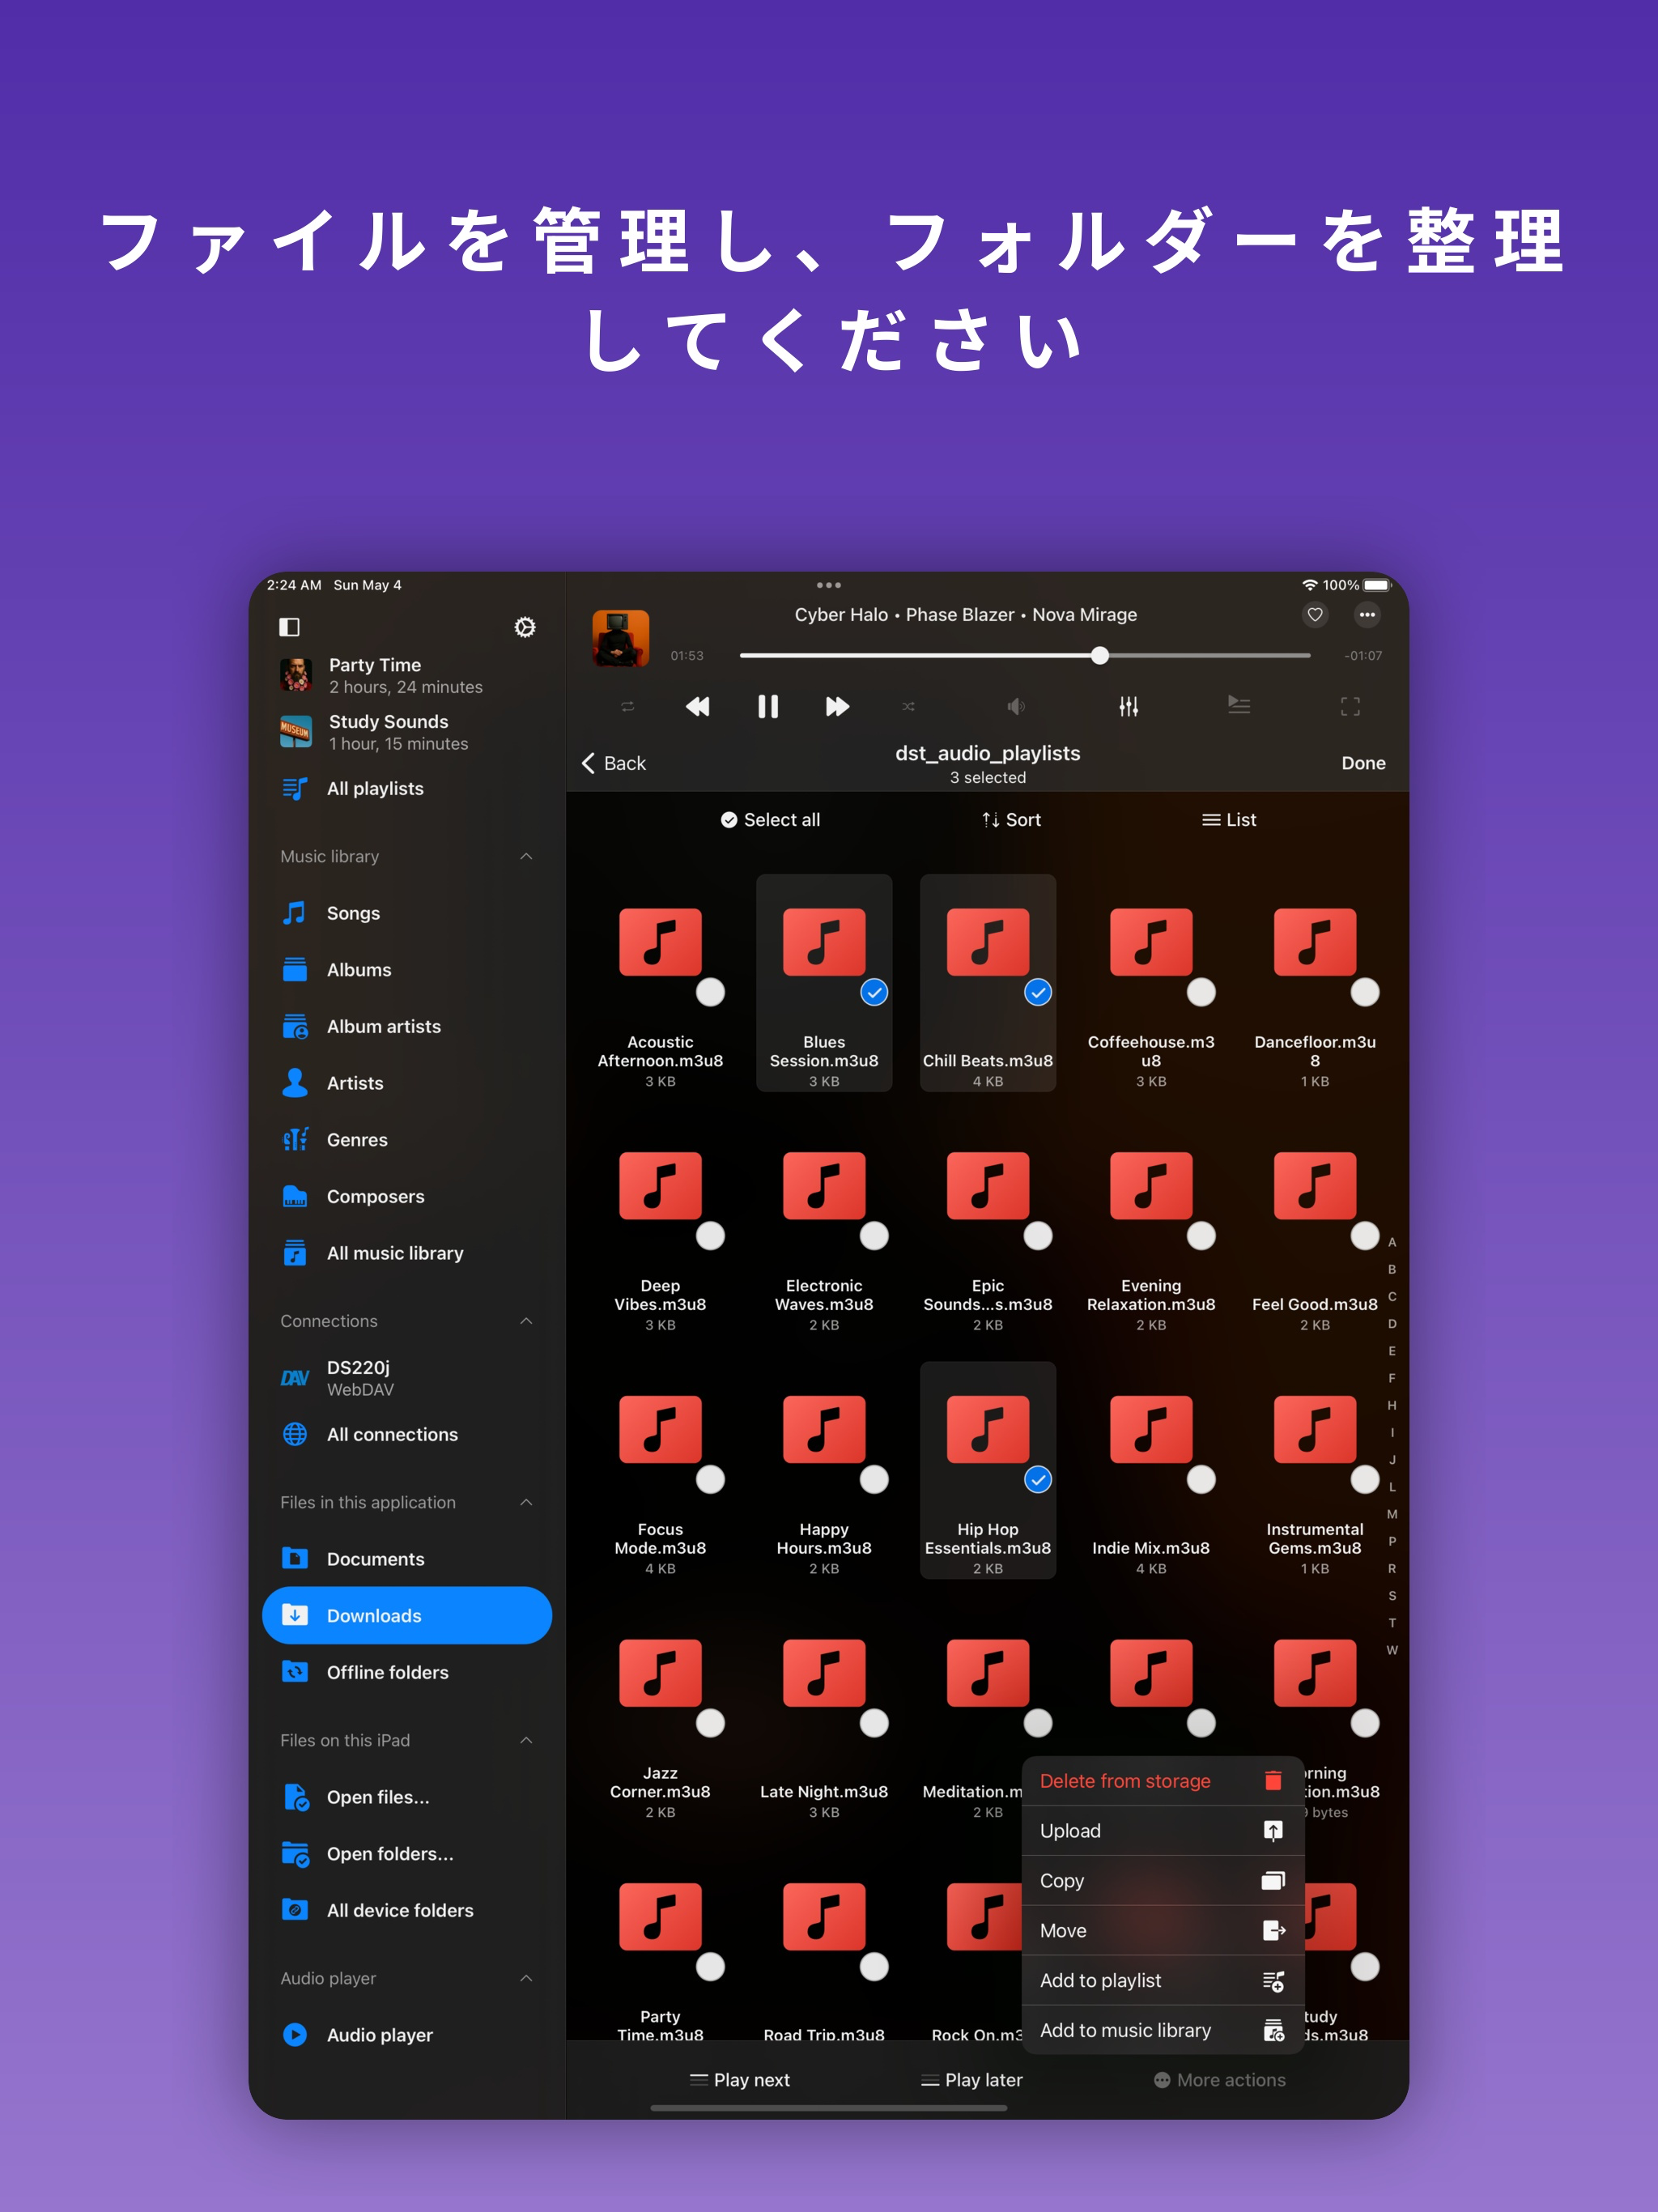Open Albums in sidebar
1658x2212 pixels.
(407, 970)
